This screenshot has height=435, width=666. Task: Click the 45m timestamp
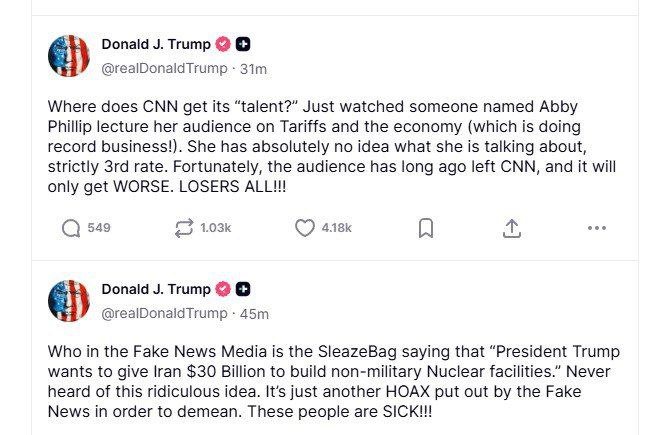(254, 314)
